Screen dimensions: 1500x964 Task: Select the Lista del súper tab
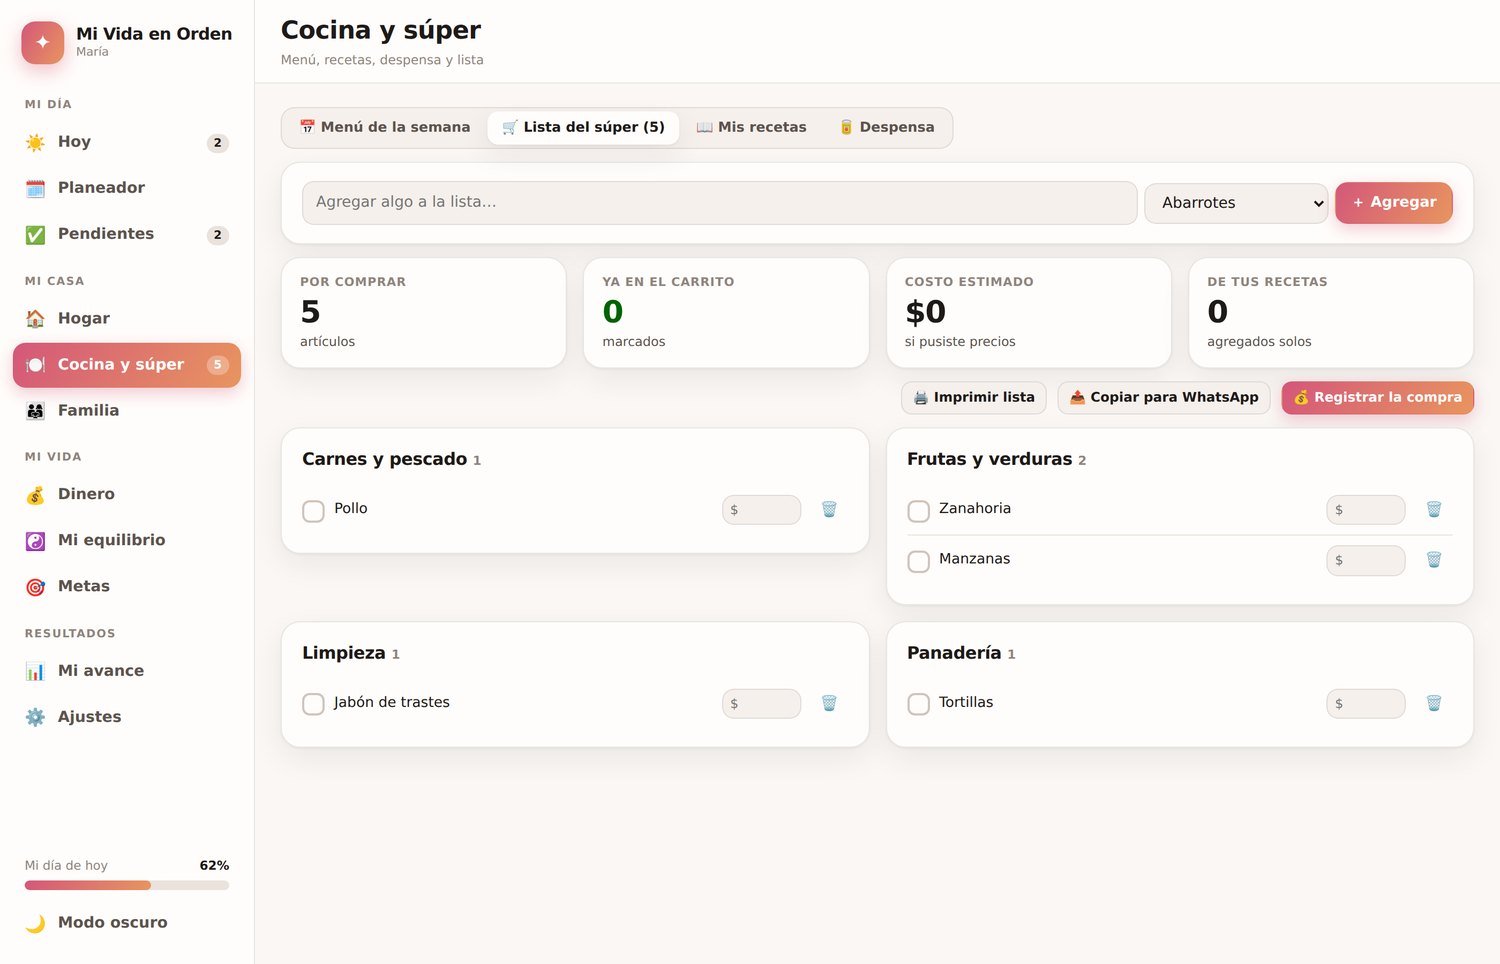point(583,128)
